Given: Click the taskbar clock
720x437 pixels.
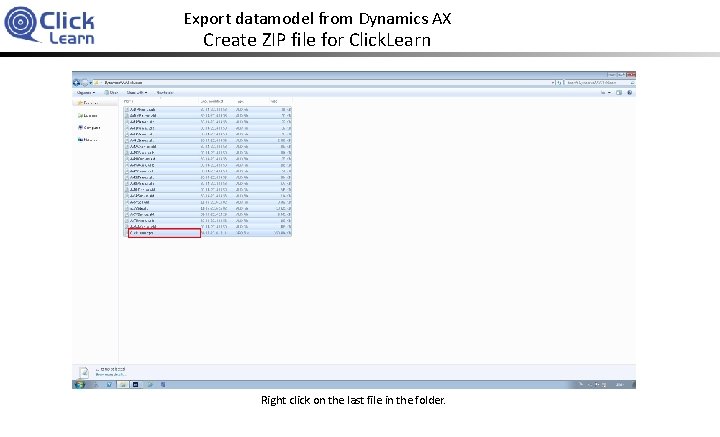Looking at the screenshot, I should click(619, 385).
